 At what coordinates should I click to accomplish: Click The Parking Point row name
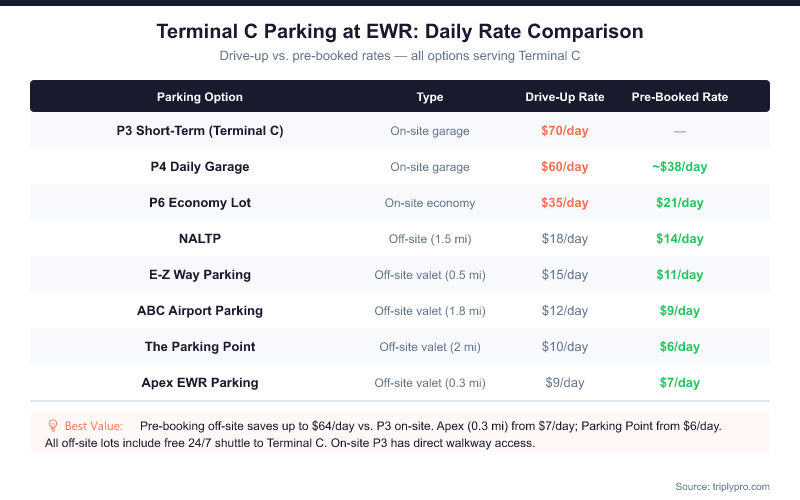pyautogui.click(x=200, y=347)
